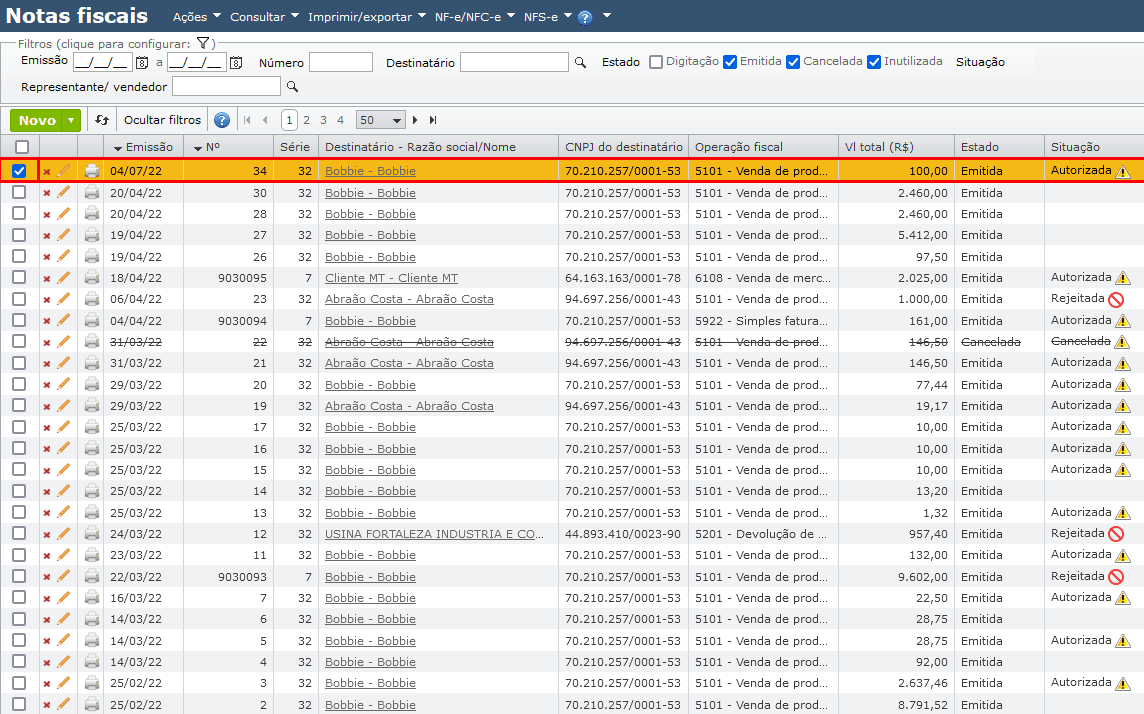Click the red delete X for invoice 27

46,236
